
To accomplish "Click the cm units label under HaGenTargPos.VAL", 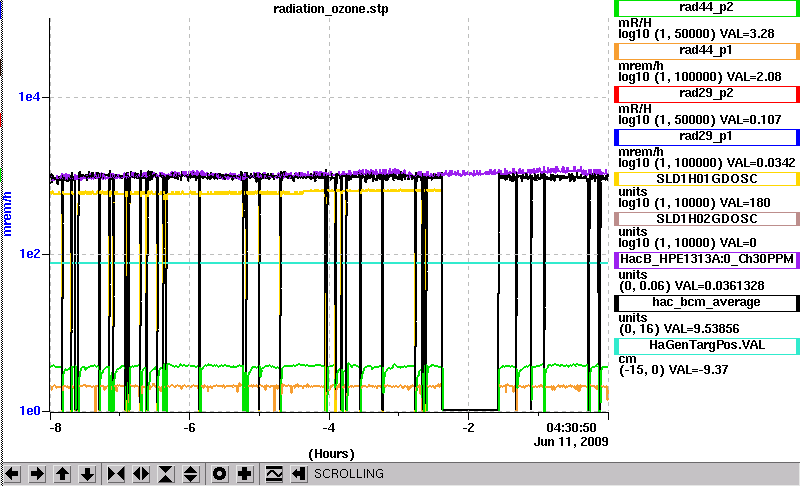I will (x=627, y=359).
